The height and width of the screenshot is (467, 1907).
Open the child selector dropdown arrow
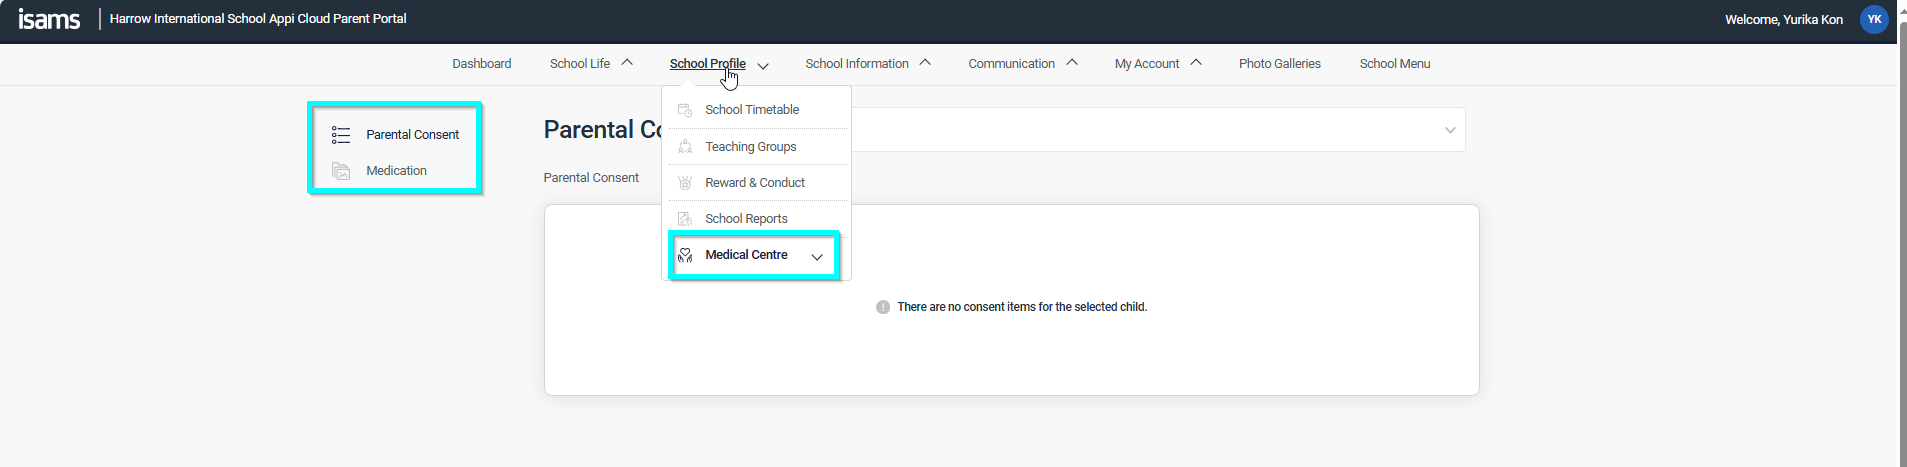[x=1449, y=130]
